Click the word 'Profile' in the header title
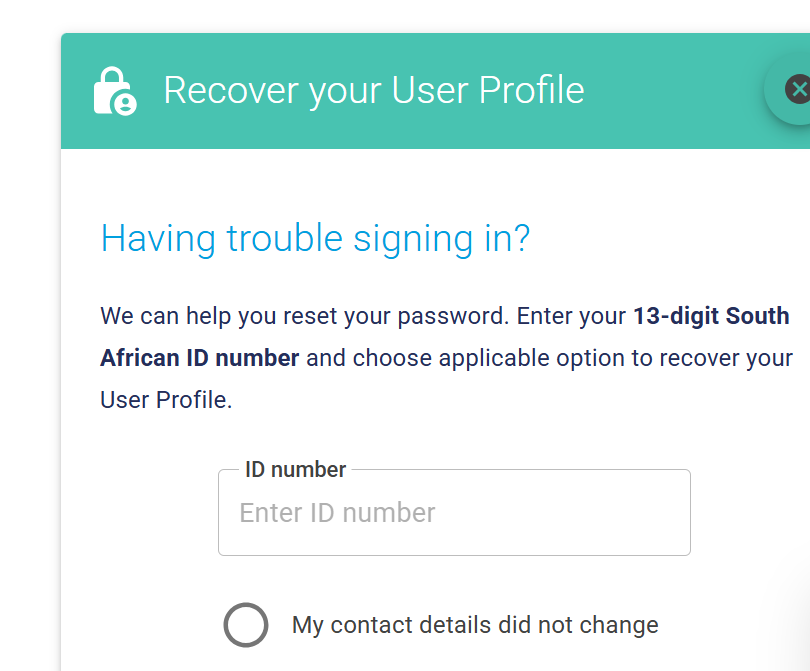This screenshot has height=671, width=810. [x=532, y=90]
